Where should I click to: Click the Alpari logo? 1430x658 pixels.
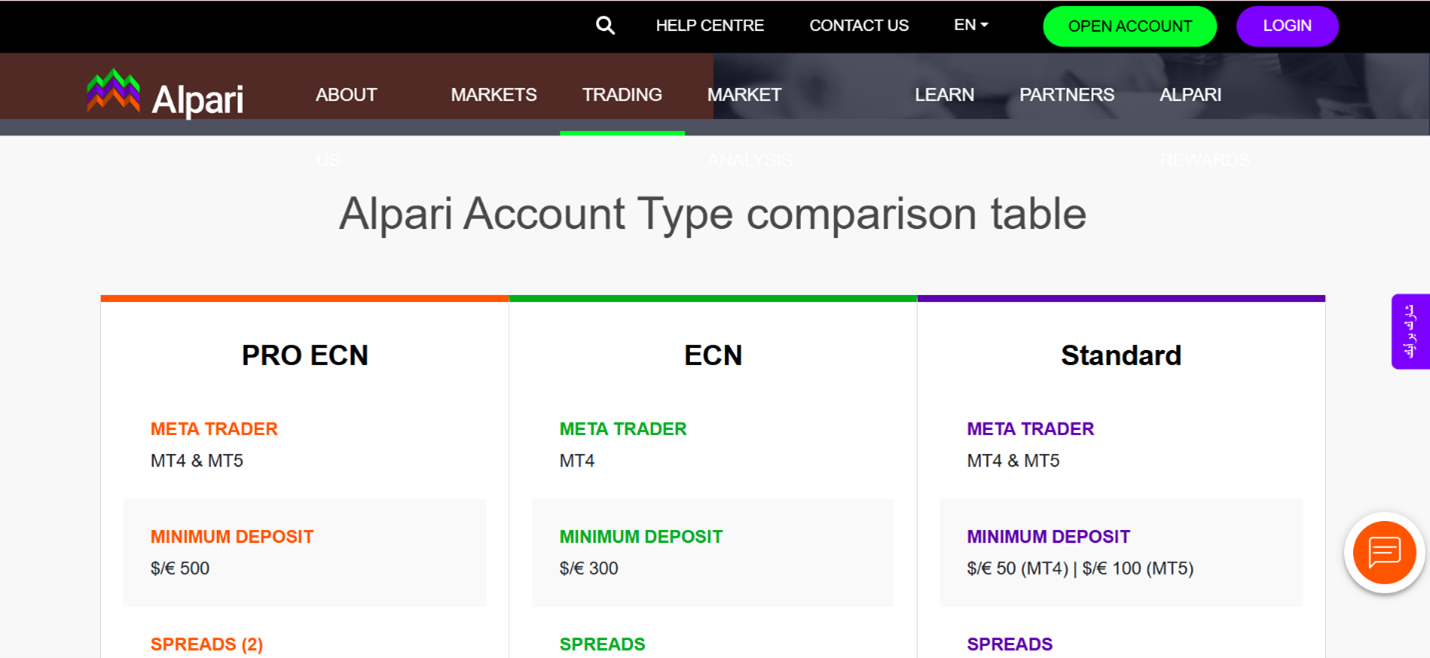(x=165, y=95)
